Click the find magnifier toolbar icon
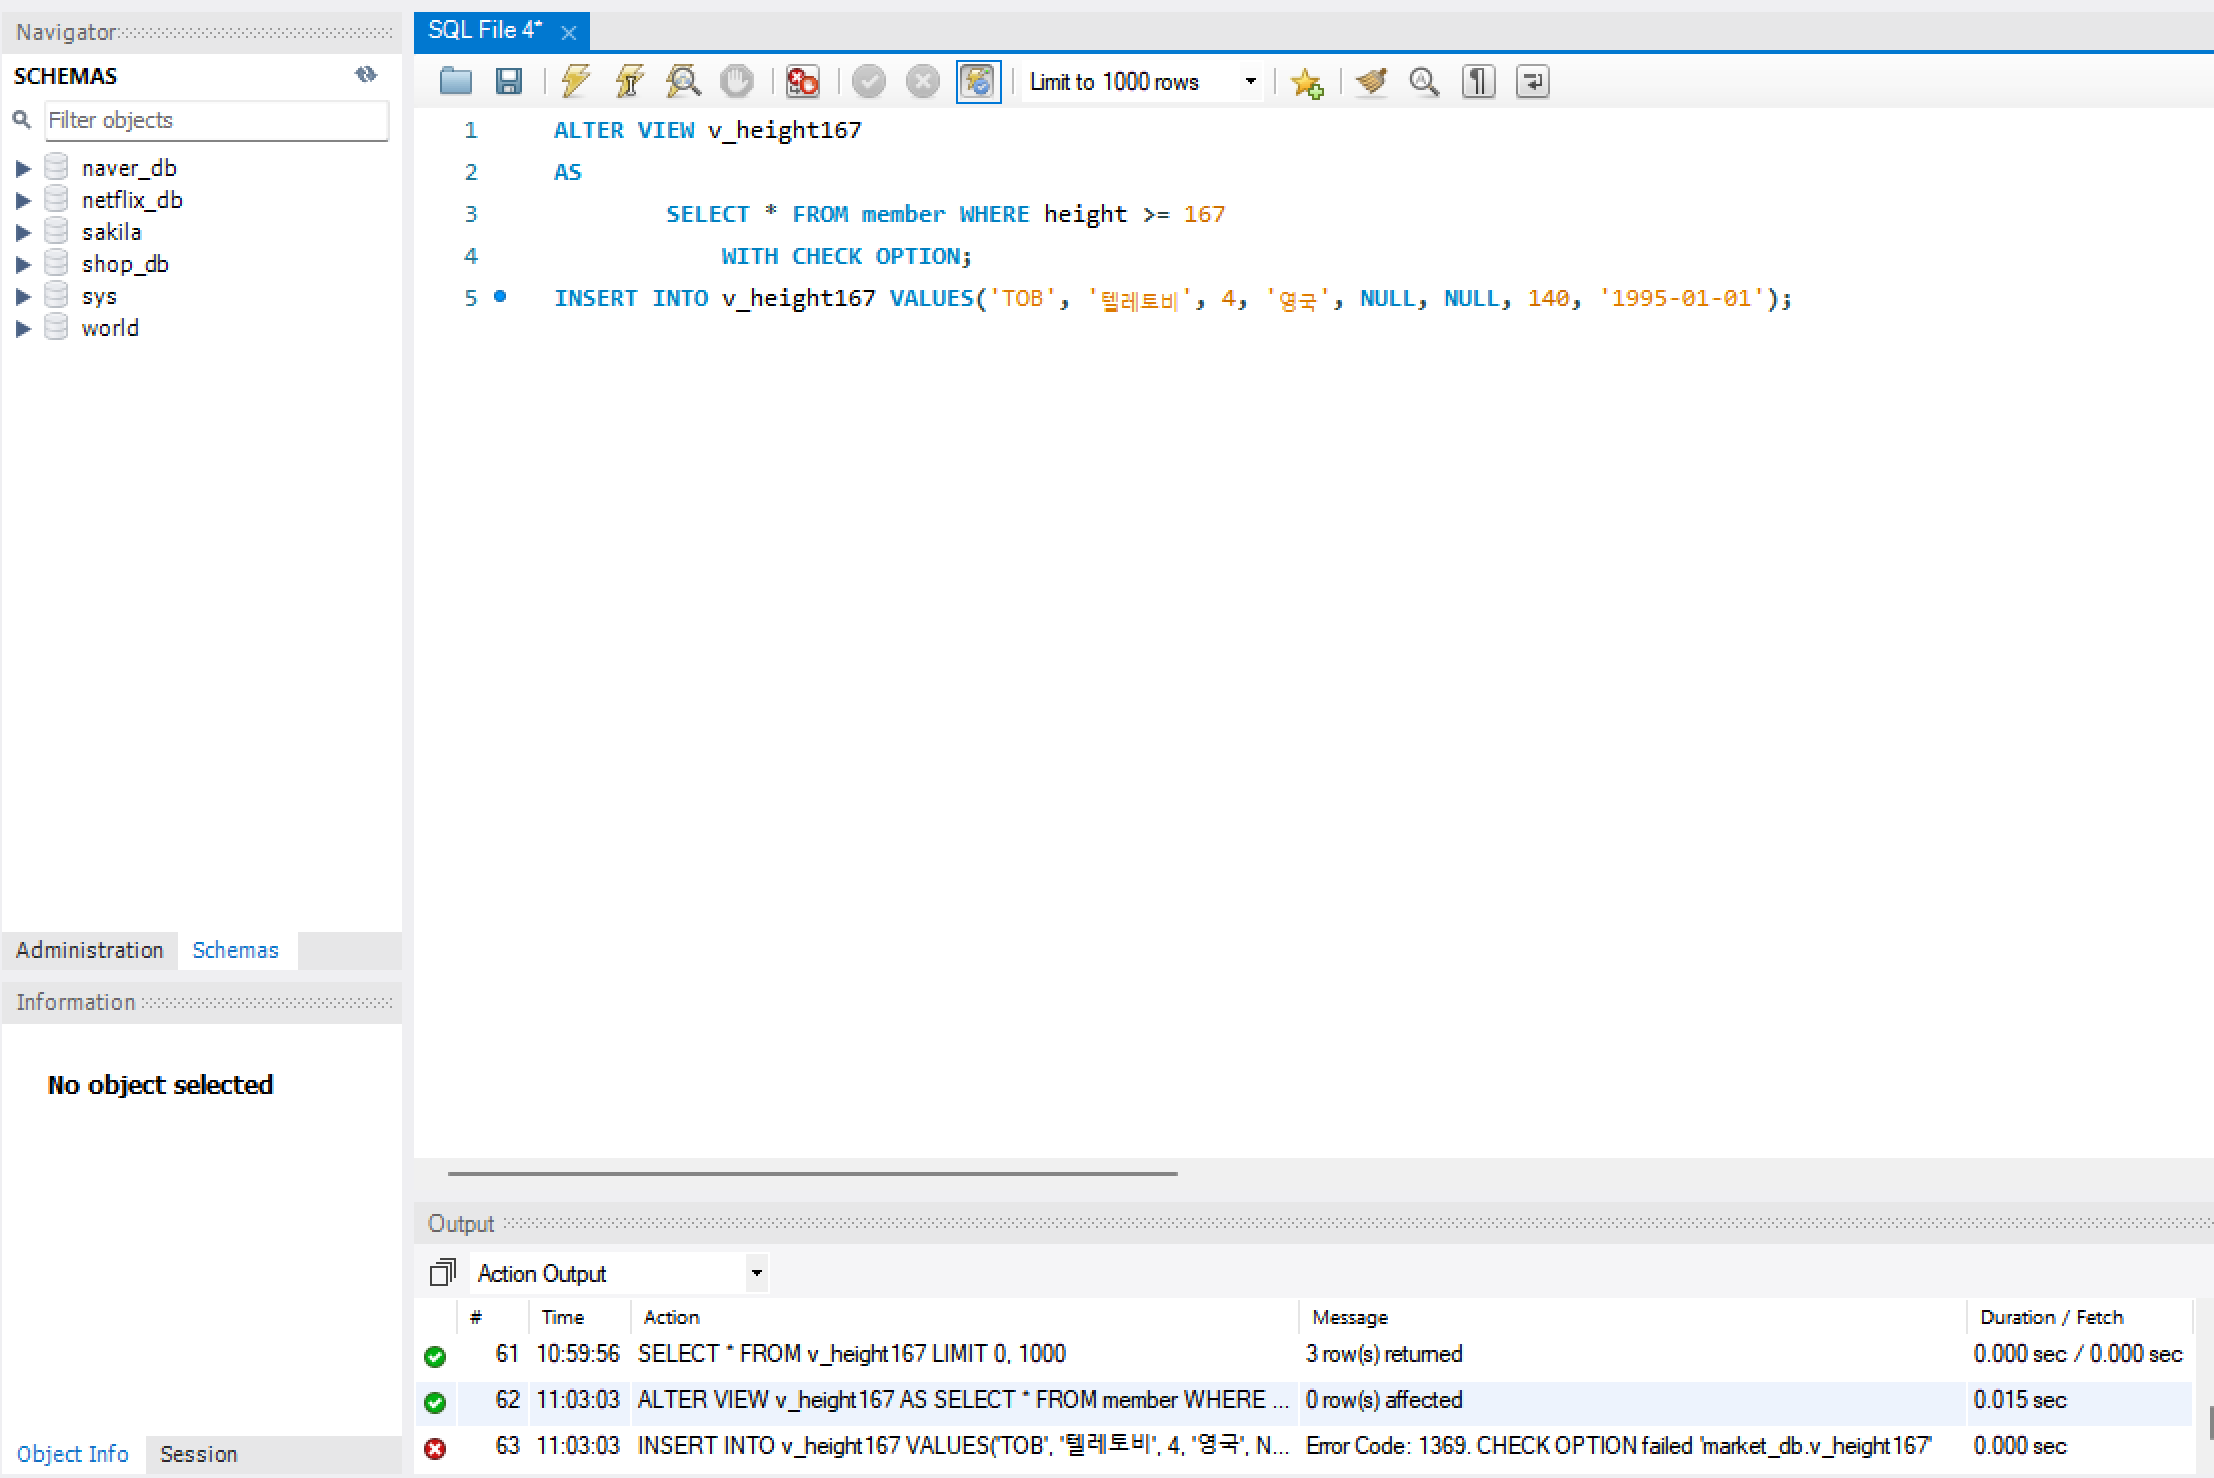 click(x=1424, y=81)
